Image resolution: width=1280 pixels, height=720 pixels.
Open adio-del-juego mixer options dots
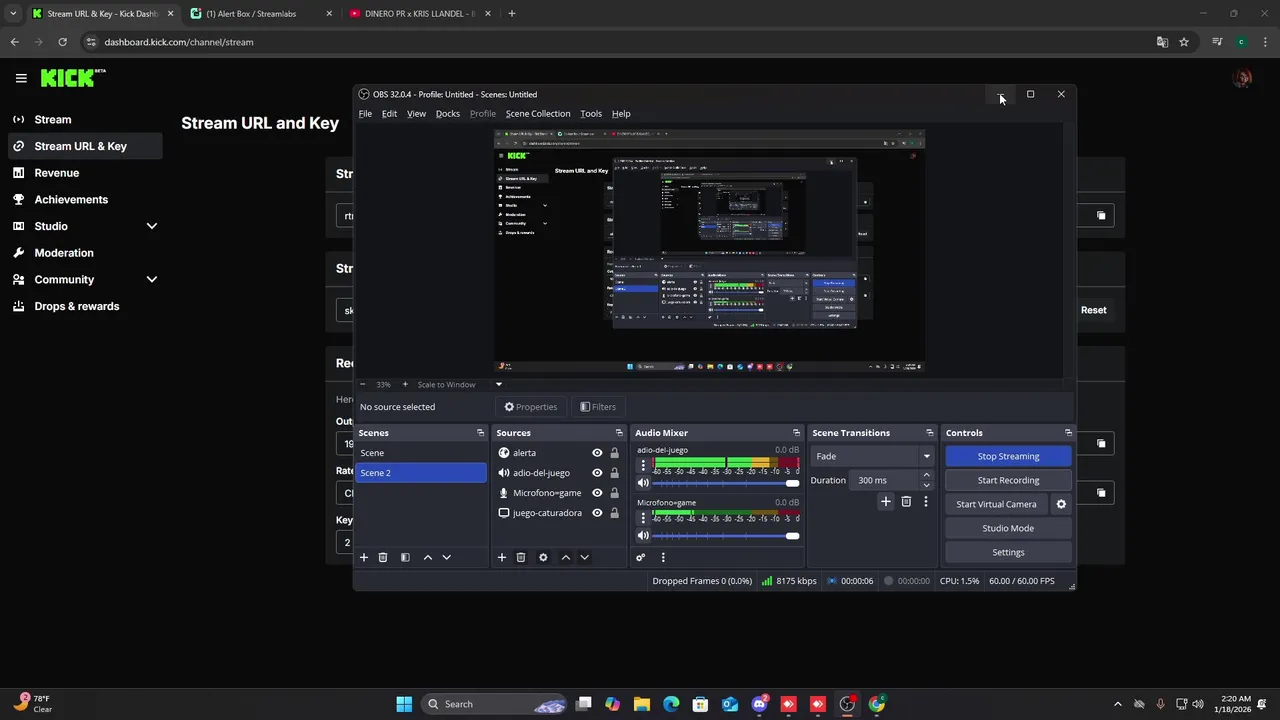point(643,465)
